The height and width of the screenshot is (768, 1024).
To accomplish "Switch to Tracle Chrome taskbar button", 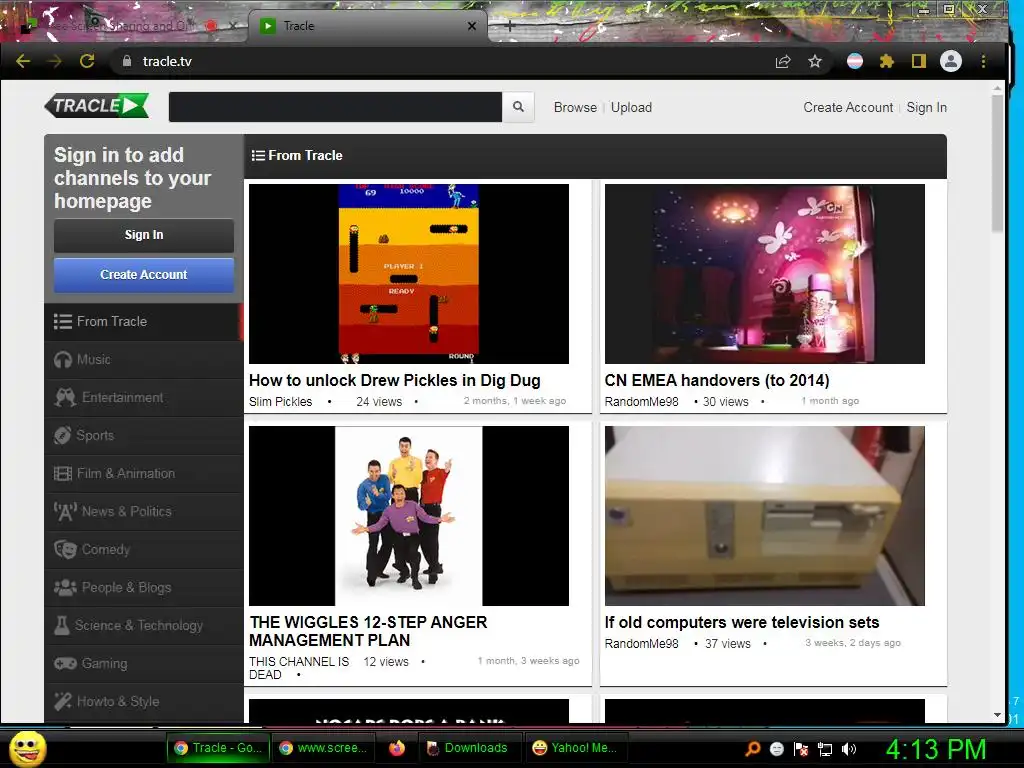I will coord(218,748).
